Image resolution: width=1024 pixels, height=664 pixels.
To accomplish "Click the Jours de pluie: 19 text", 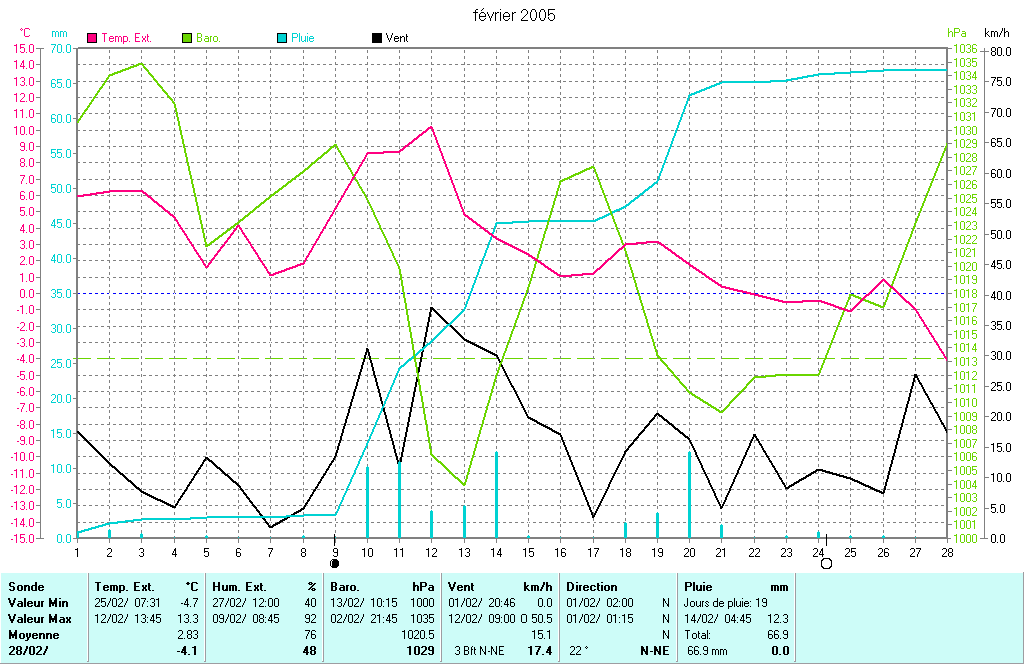I will [x=725, y=603].
